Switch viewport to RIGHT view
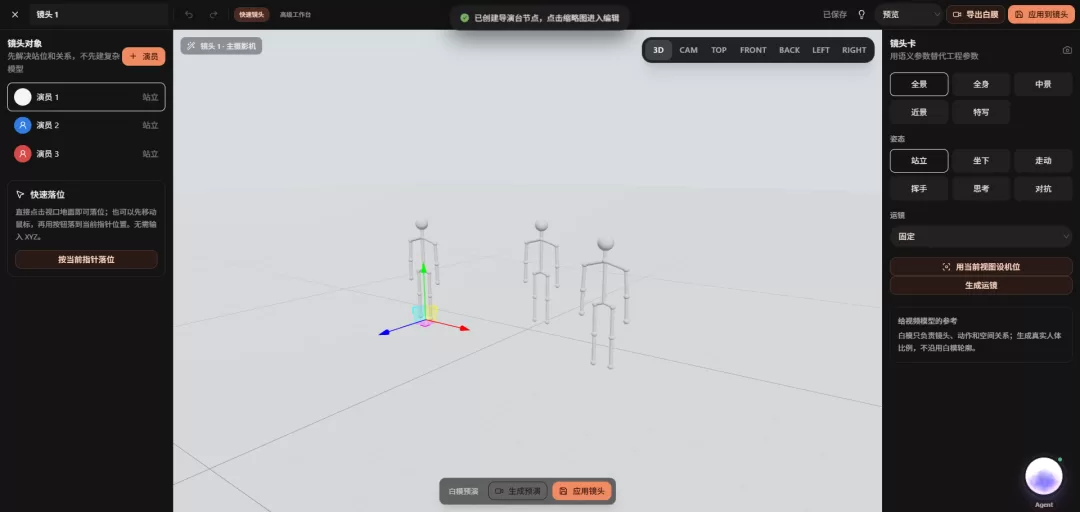The height and width of the screenshot is (512, 1080). pos(854,50)
